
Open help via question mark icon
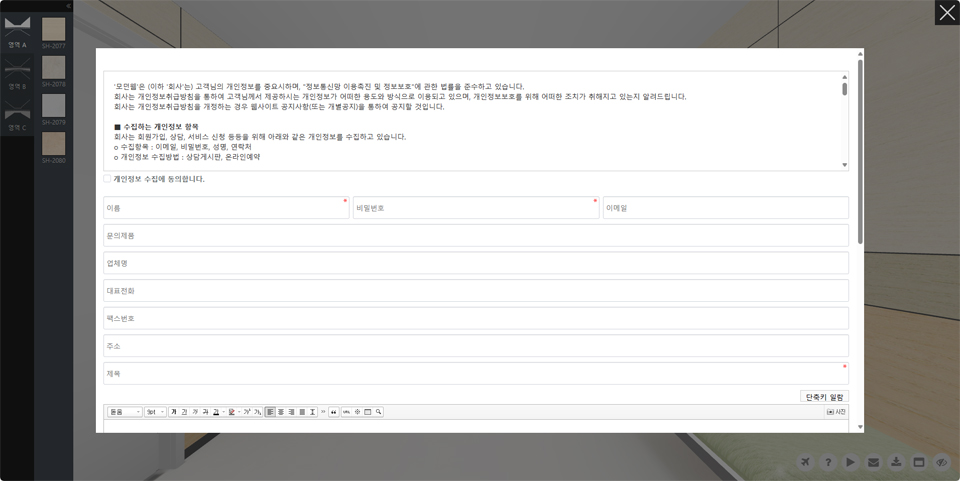[x=828, y=462]
